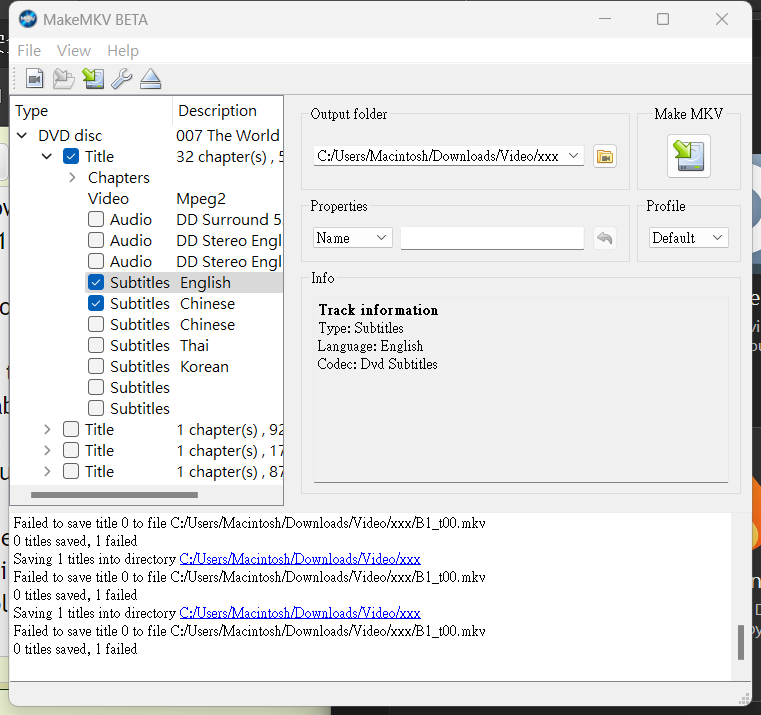
Task: Check the Thai Subtitles checkbox
Action: point(96,345)
